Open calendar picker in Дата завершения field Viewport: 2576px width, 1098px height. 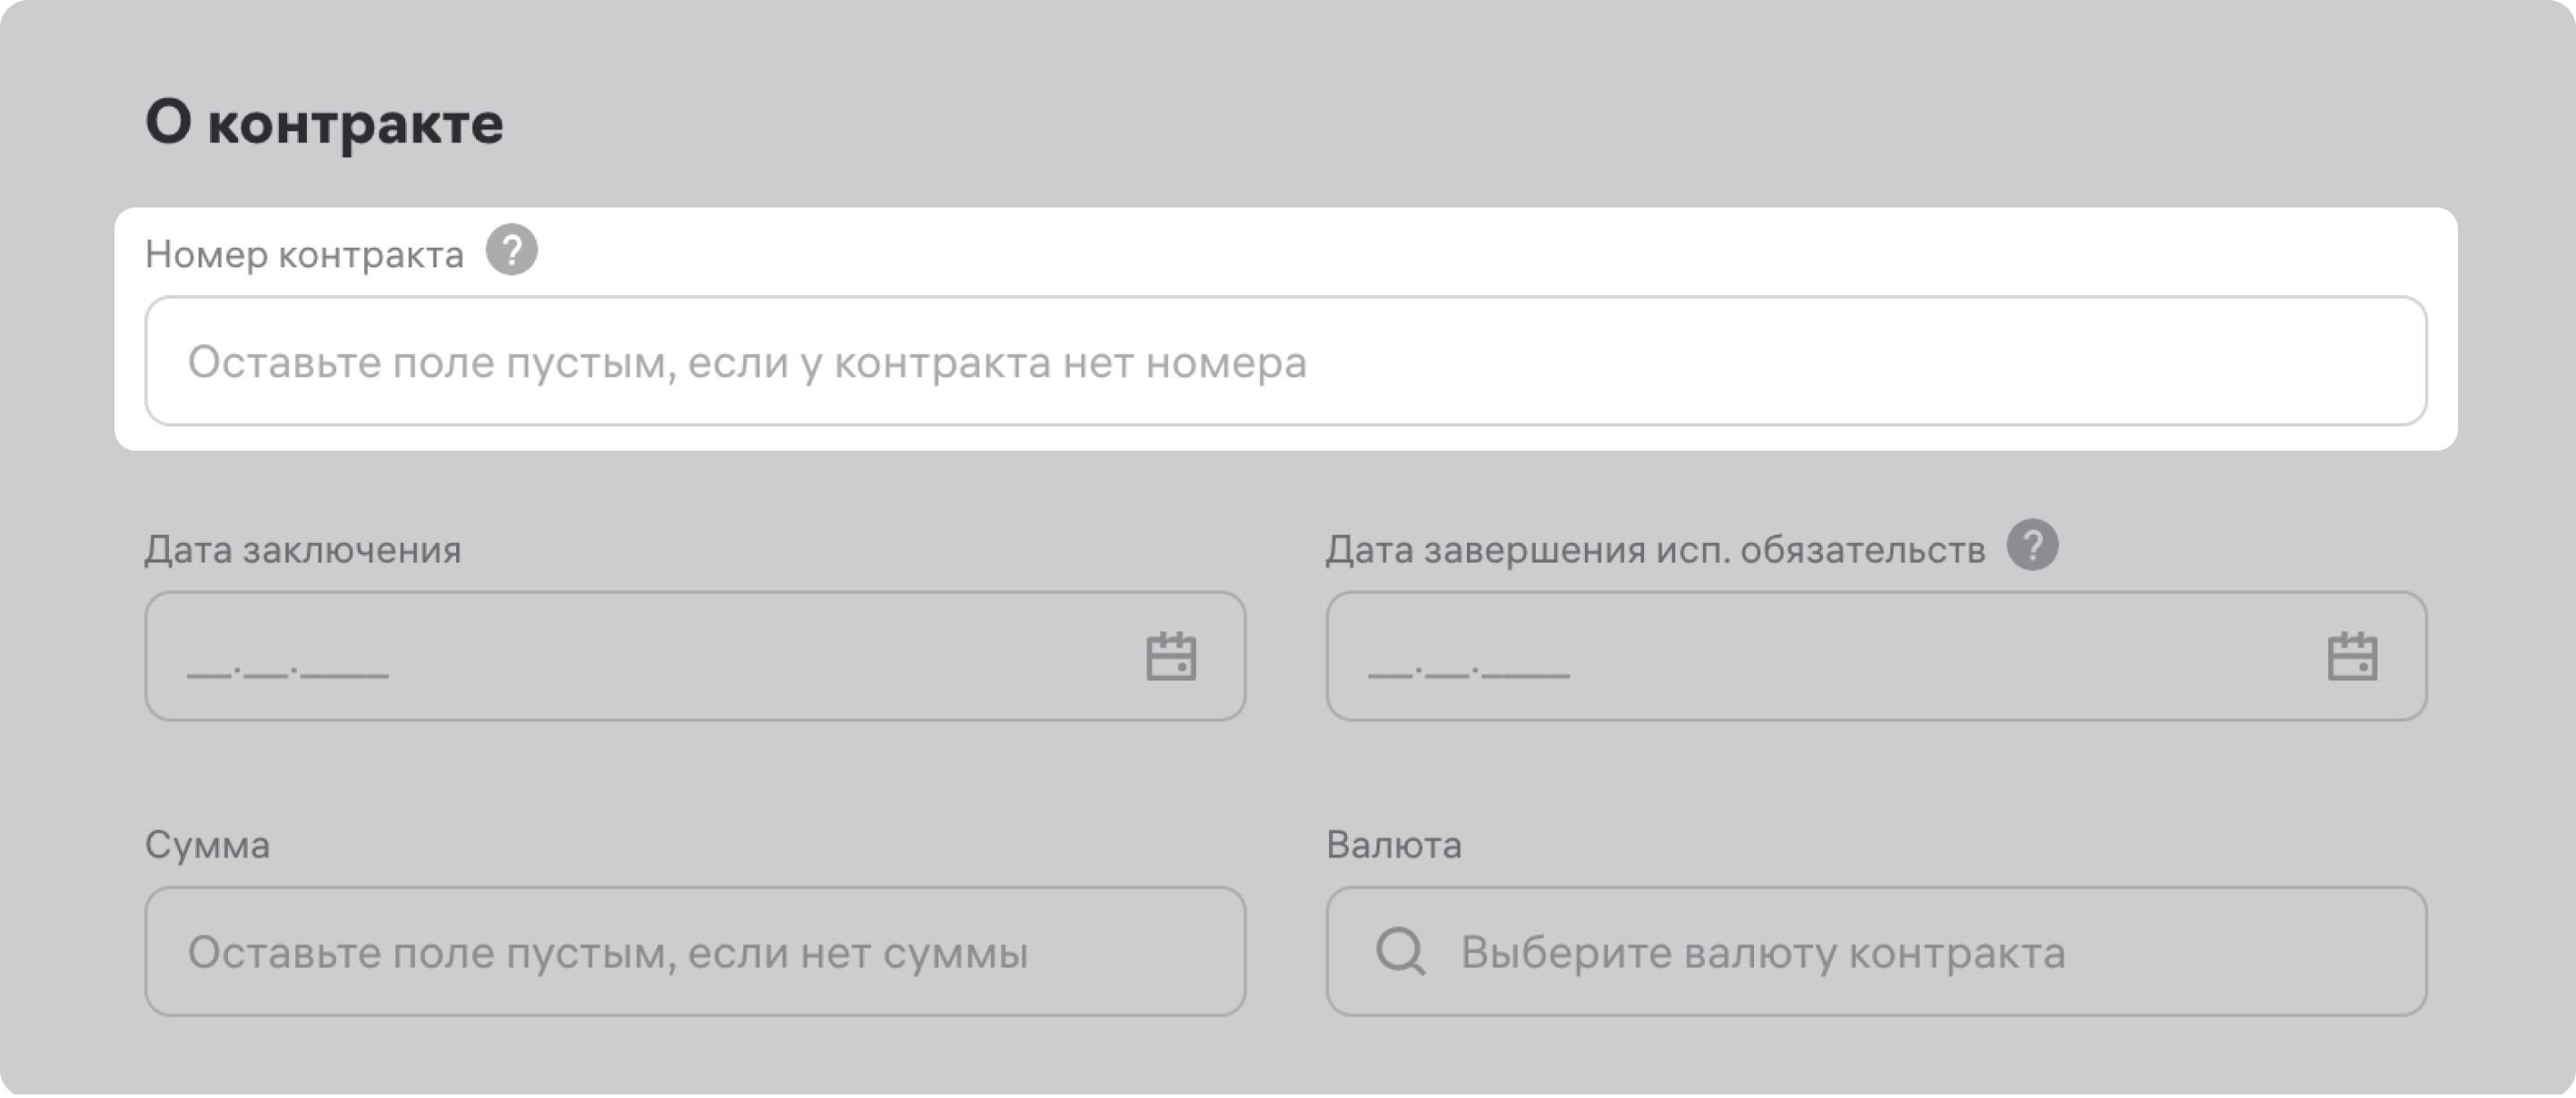[2352, 657]
